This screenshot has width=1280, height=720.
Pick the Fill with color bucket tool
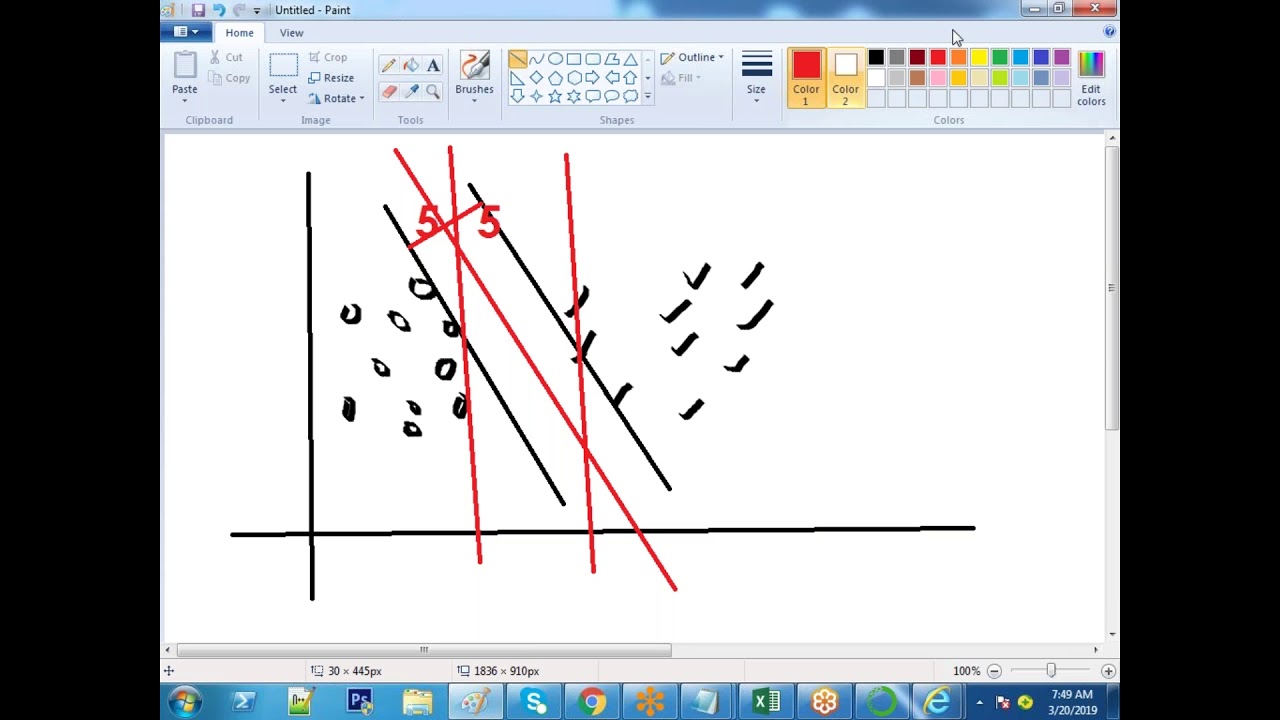[411, 66]
